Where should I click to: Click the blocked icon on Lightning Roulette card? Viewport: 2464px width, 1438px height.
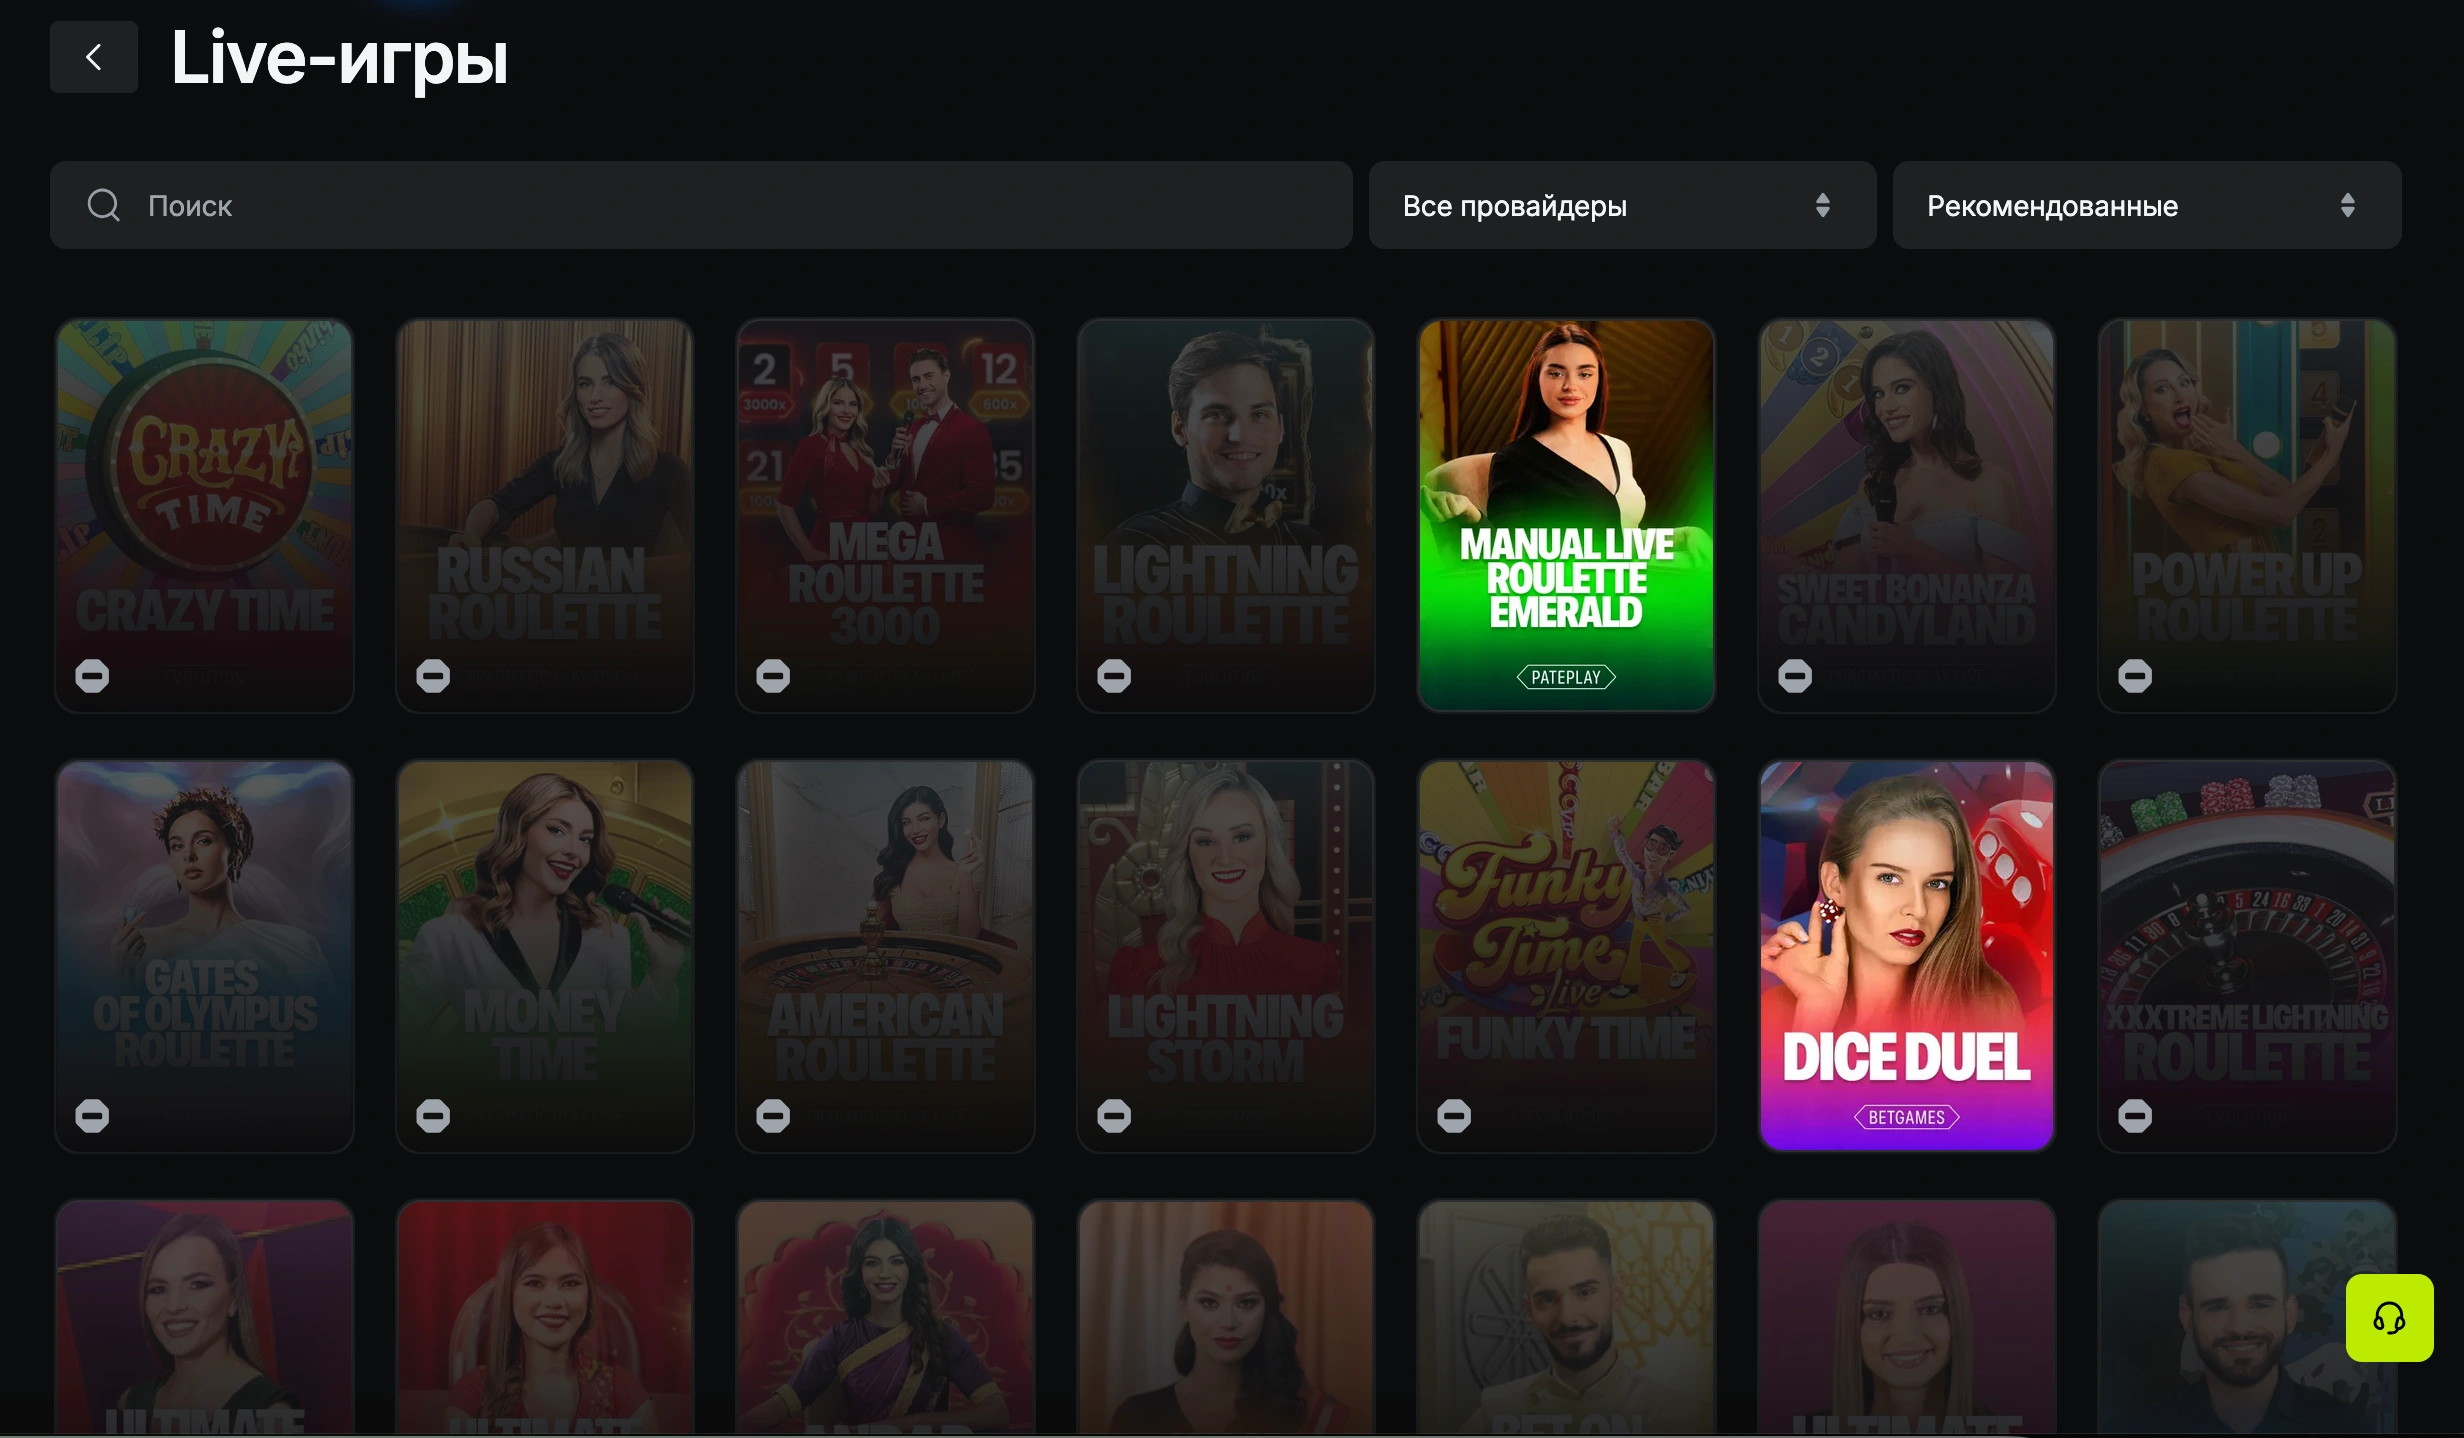pos(1114,676)
